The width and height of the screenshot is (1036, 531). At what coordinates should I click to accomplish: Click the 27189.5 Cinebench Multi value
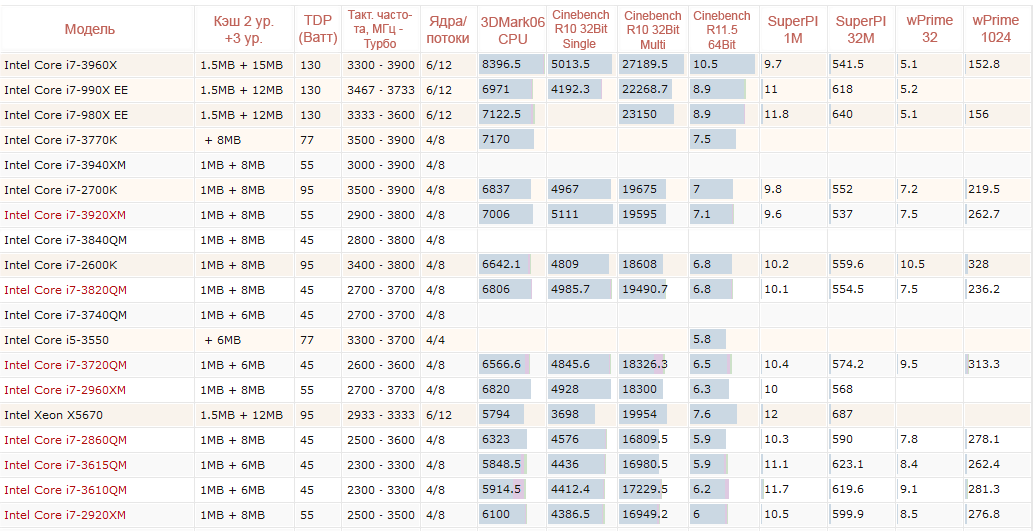click(644, 64)
